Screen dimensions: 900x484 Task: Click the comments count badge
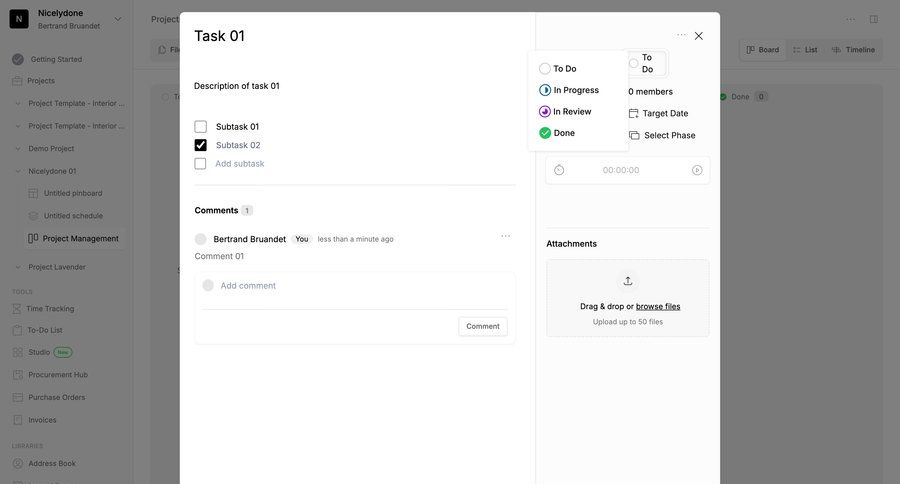coord(247,211)
